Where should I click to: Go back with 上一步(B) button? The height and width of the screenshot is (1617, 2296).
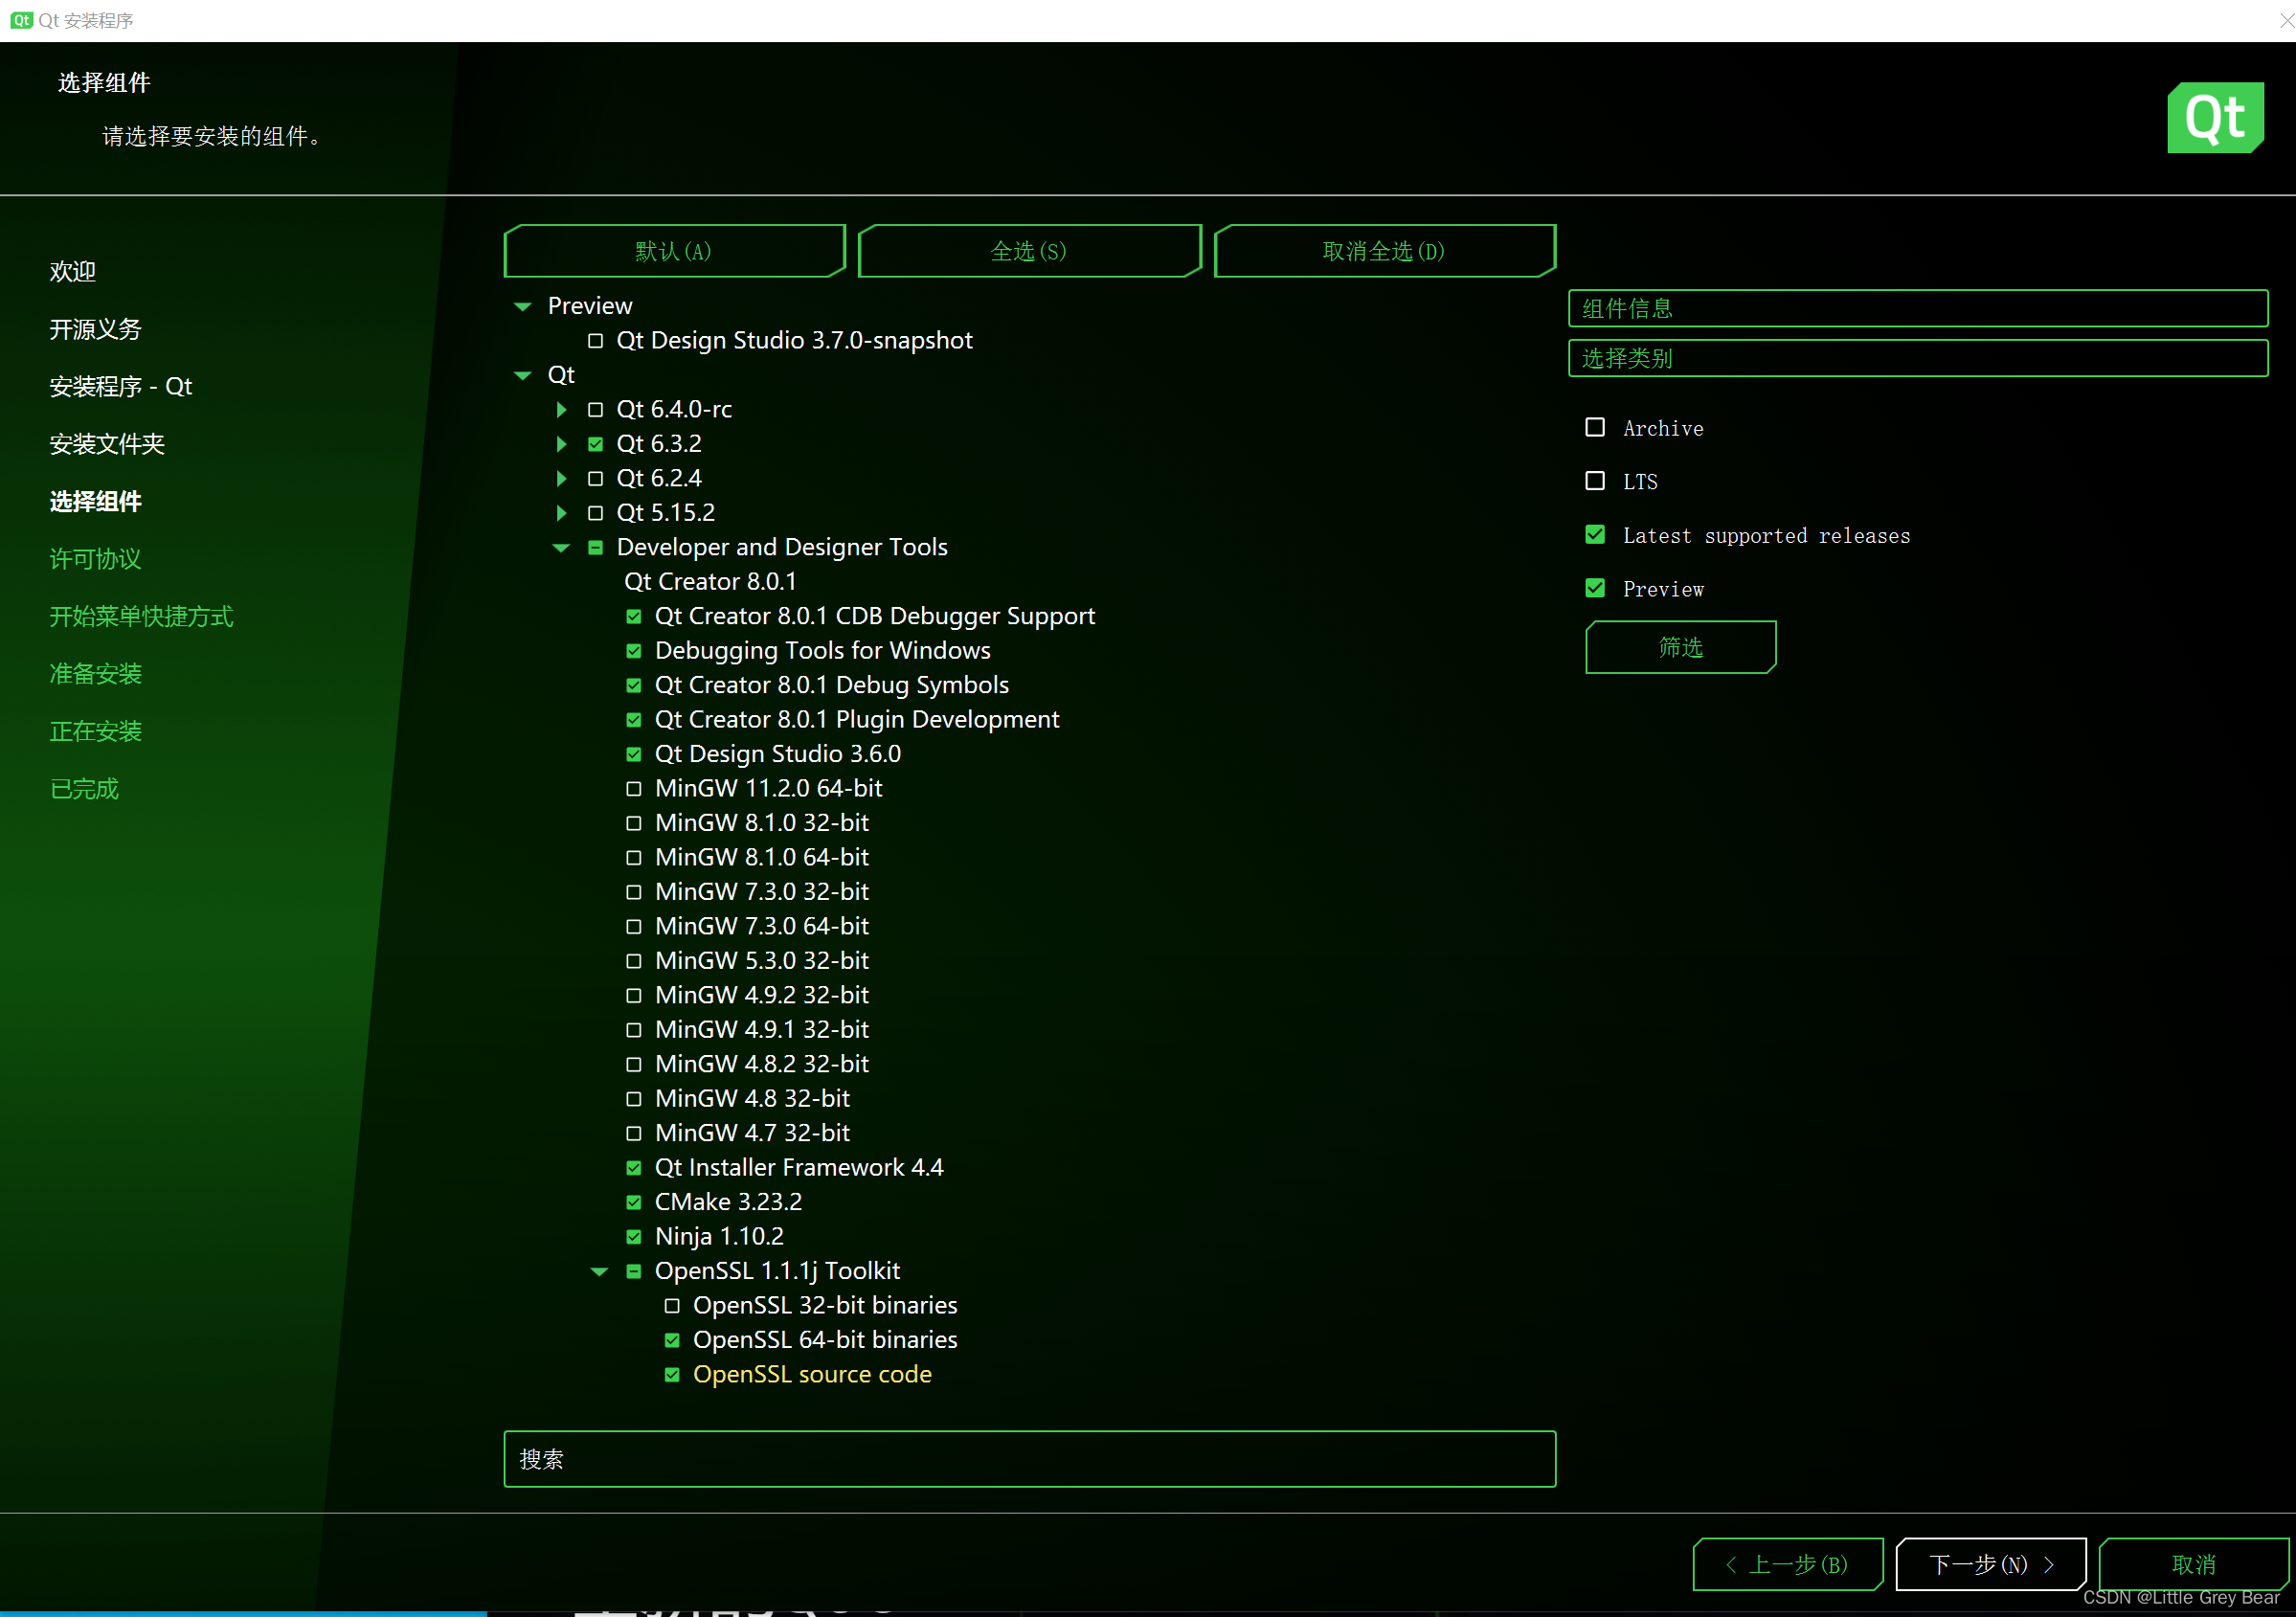[x=1788, y=1564]
